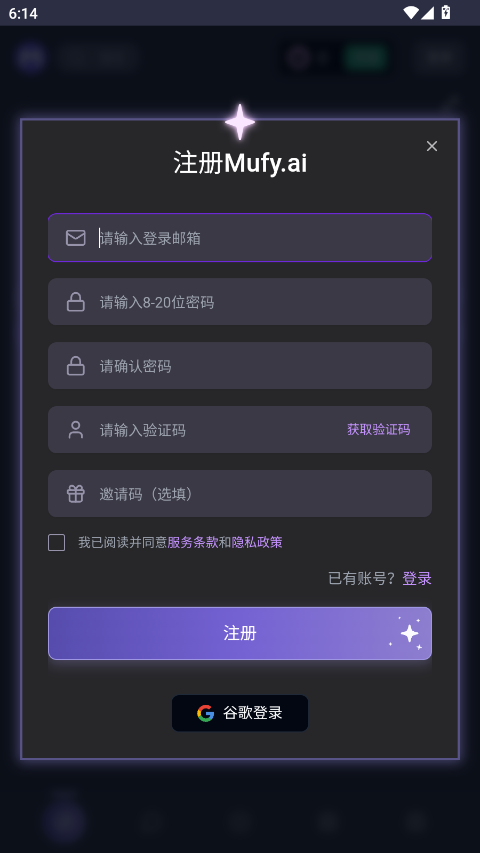Click the 登录 login link
The image size is (480, 853).
417,578
